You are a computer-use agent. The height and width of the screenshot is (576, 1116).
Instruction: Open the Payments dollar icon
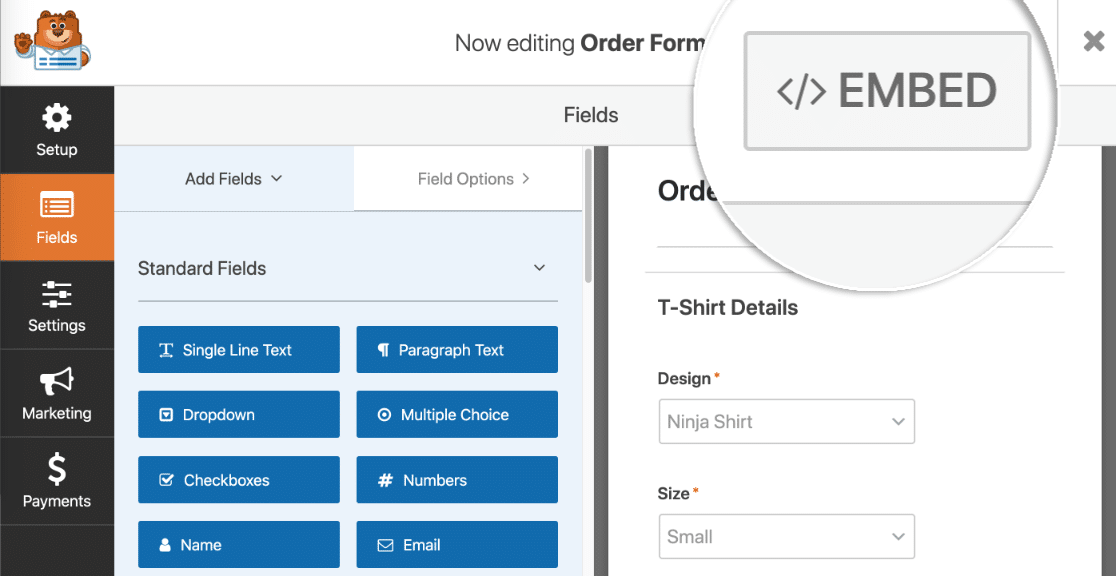[x=56, y=469]
